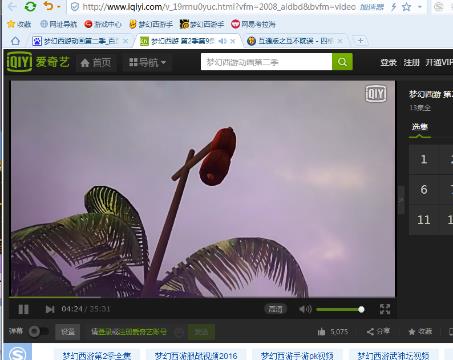Expand the 导航 navigation dropdown
The width and height of the screenshot is (453, 360).
point(147,62)
